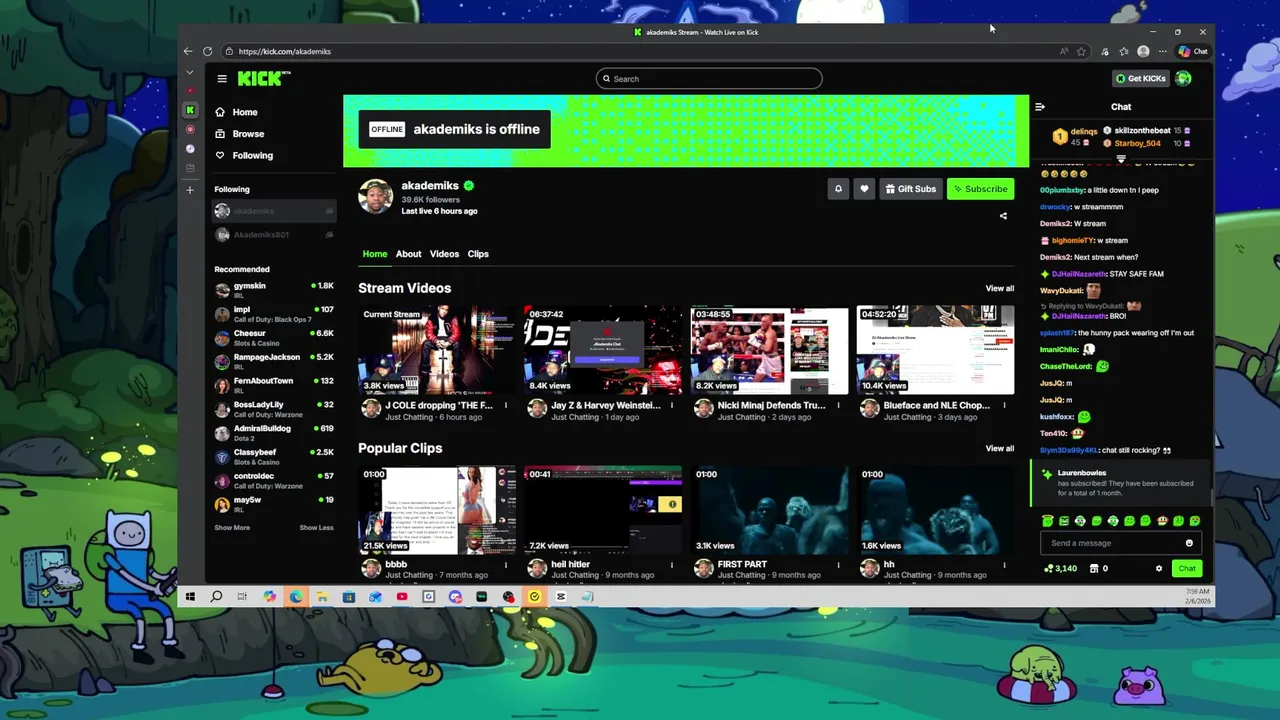Collapse the chat leaderboard chevron
The image size is (1280, 720).
tap(1121, 159)
